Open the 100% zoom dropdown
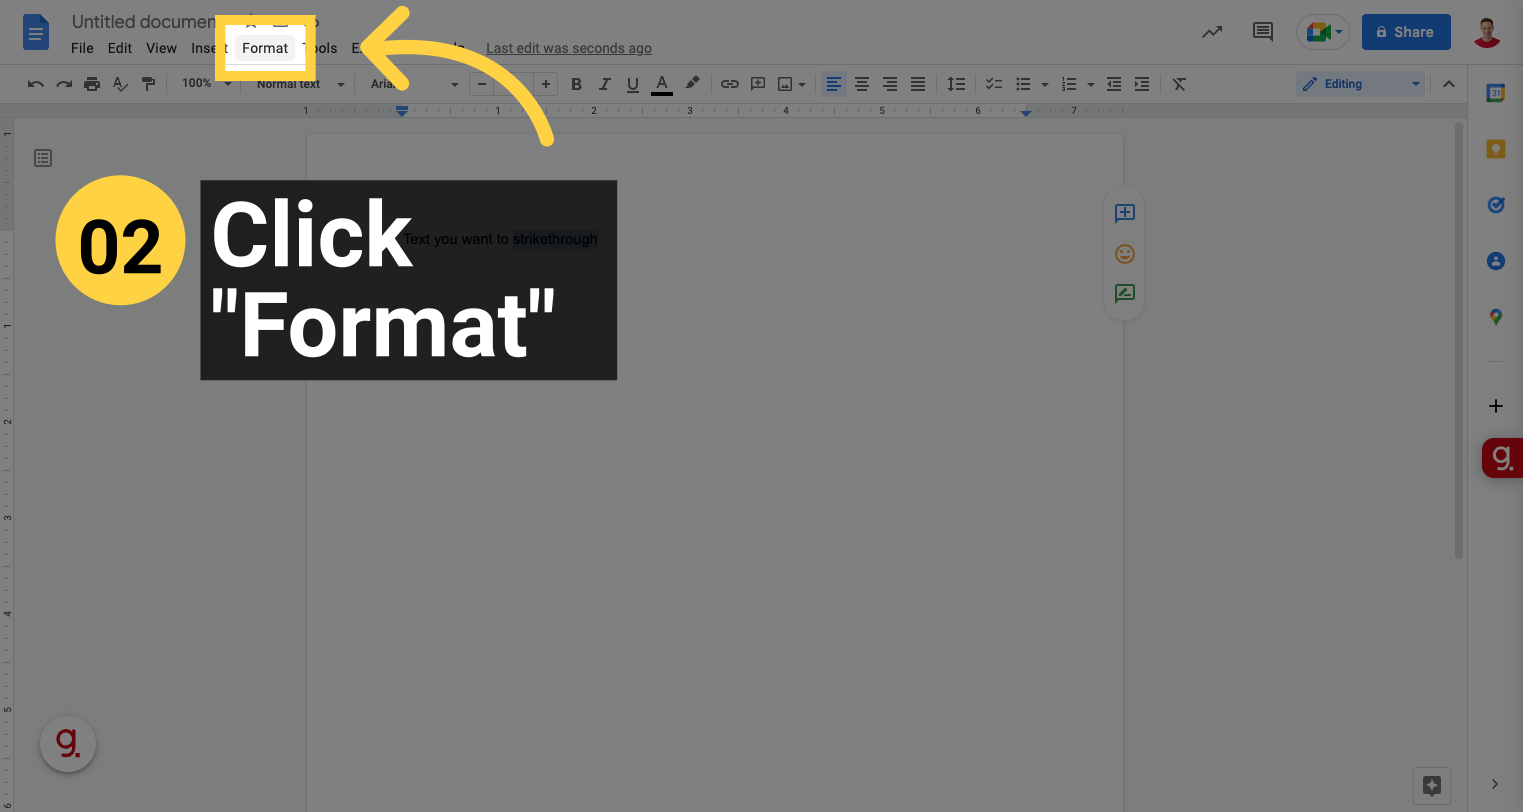Image resolution: width=1523 pixels, height=812 pixels. (x=206, y=84)
